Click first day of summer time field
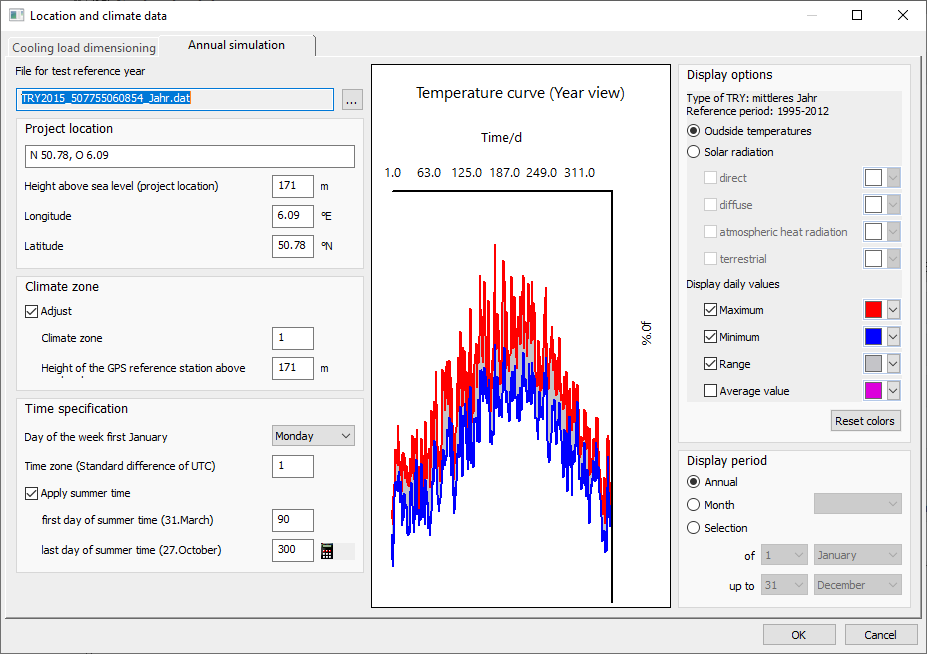This screenshot has width=927, height=654. pyautogui.click(x=293, y=520)
